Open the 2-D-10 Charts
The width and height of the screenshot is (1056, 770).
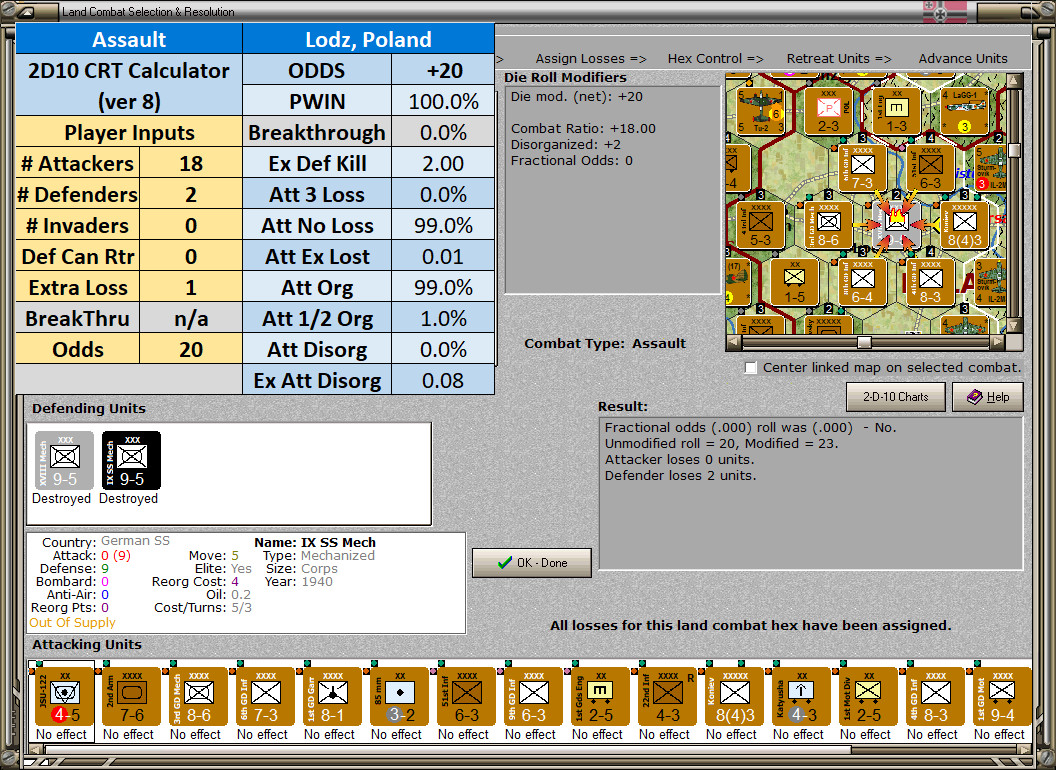pyautogui.click(x=896, y=397)
